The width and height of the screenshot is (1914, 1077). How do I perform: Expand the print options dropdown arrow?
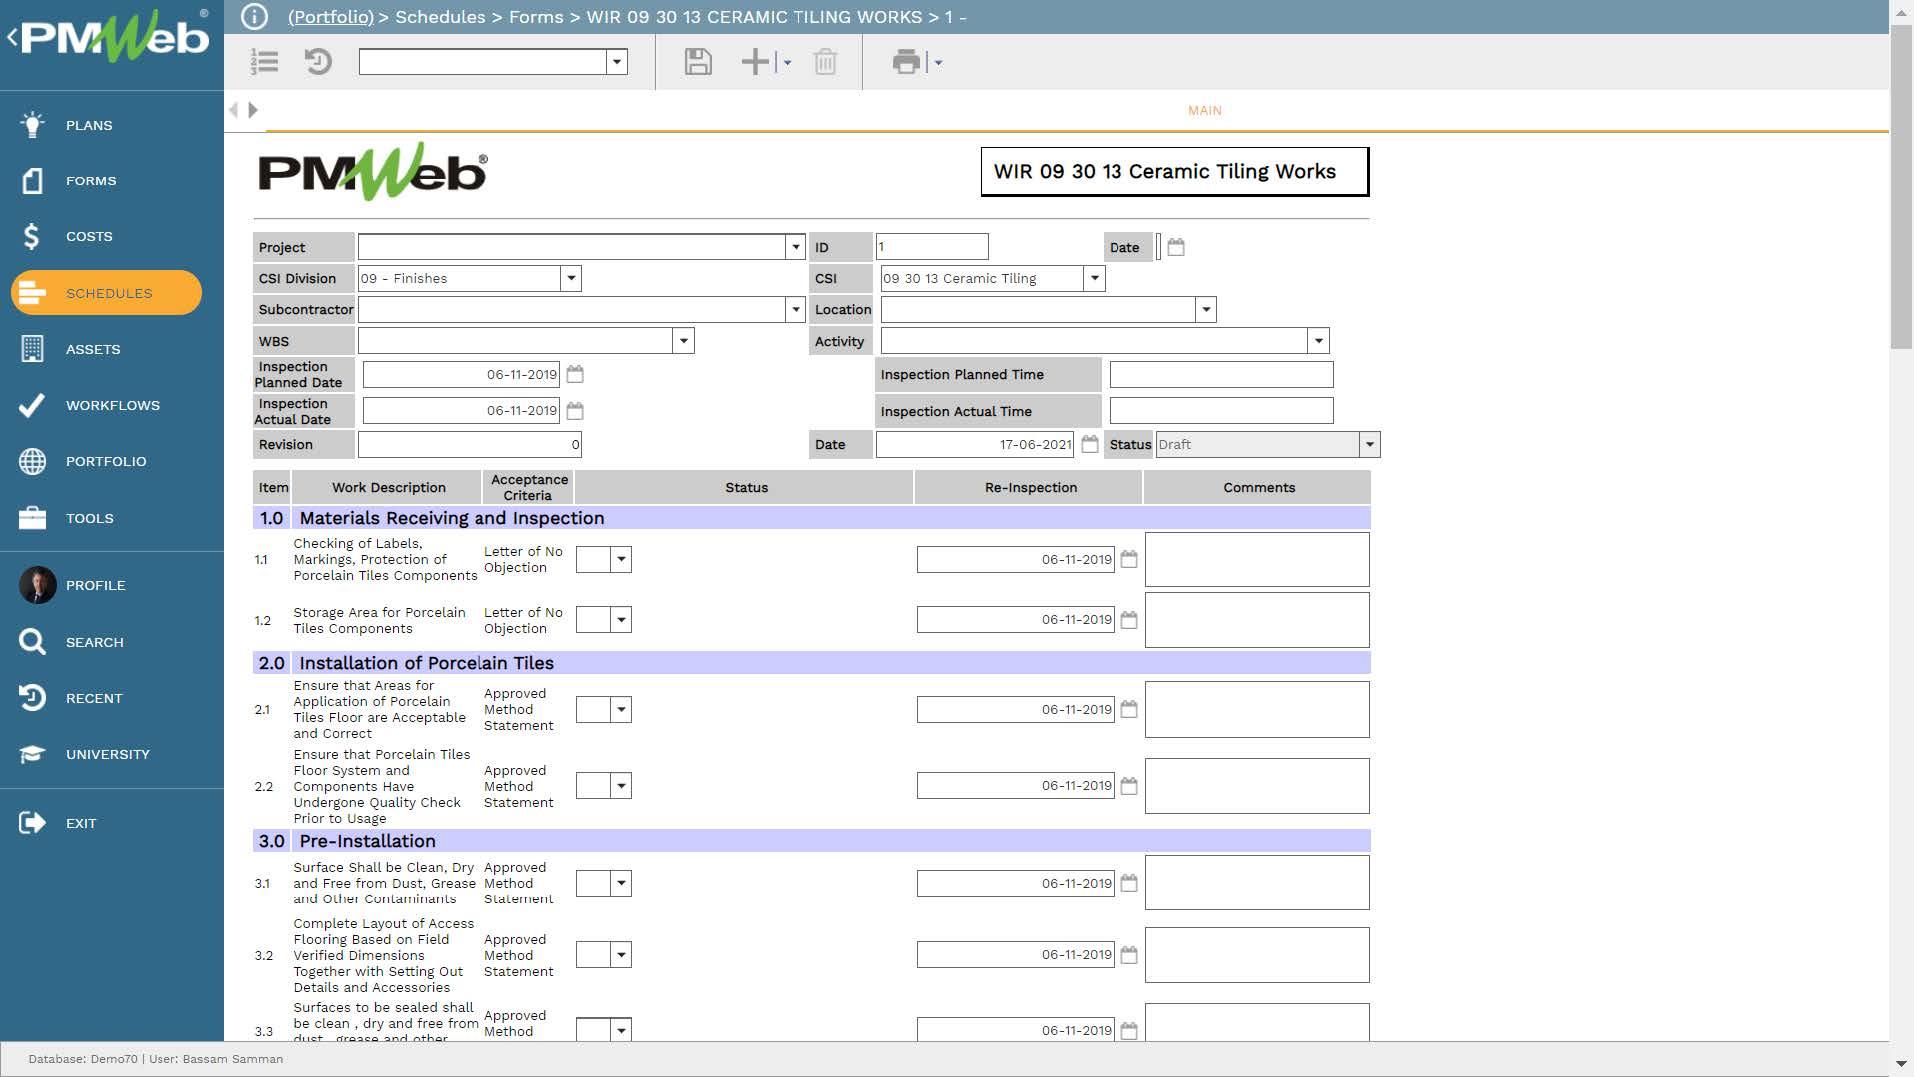point(938,63)
